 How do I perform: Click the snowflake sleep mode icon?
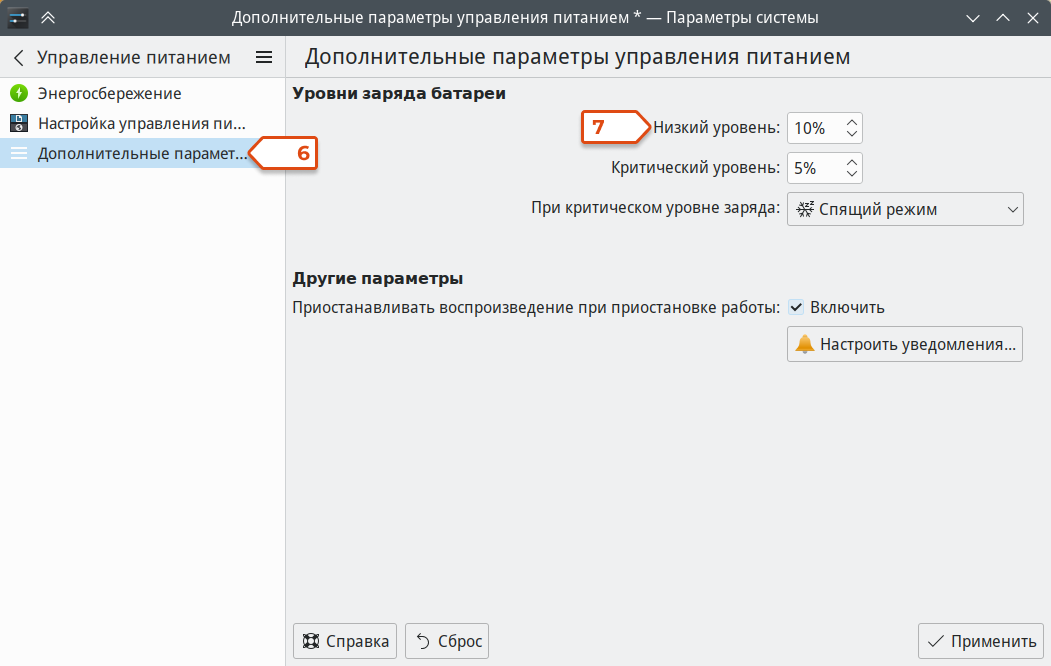[x=804, y=209]
